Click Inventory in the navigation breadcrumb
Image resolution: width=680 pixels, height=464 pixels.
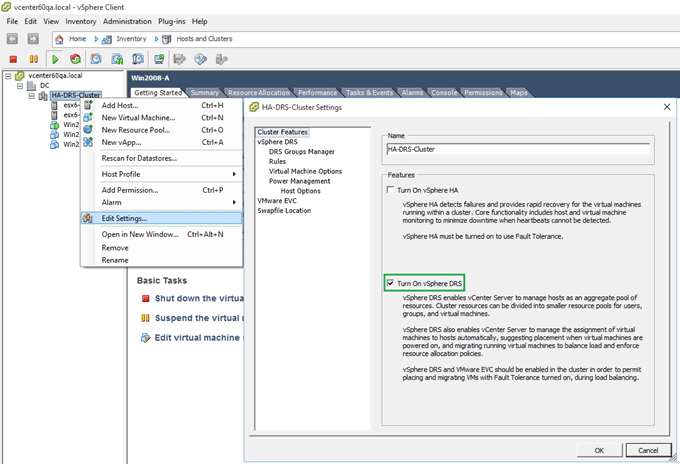pos(131,39)
